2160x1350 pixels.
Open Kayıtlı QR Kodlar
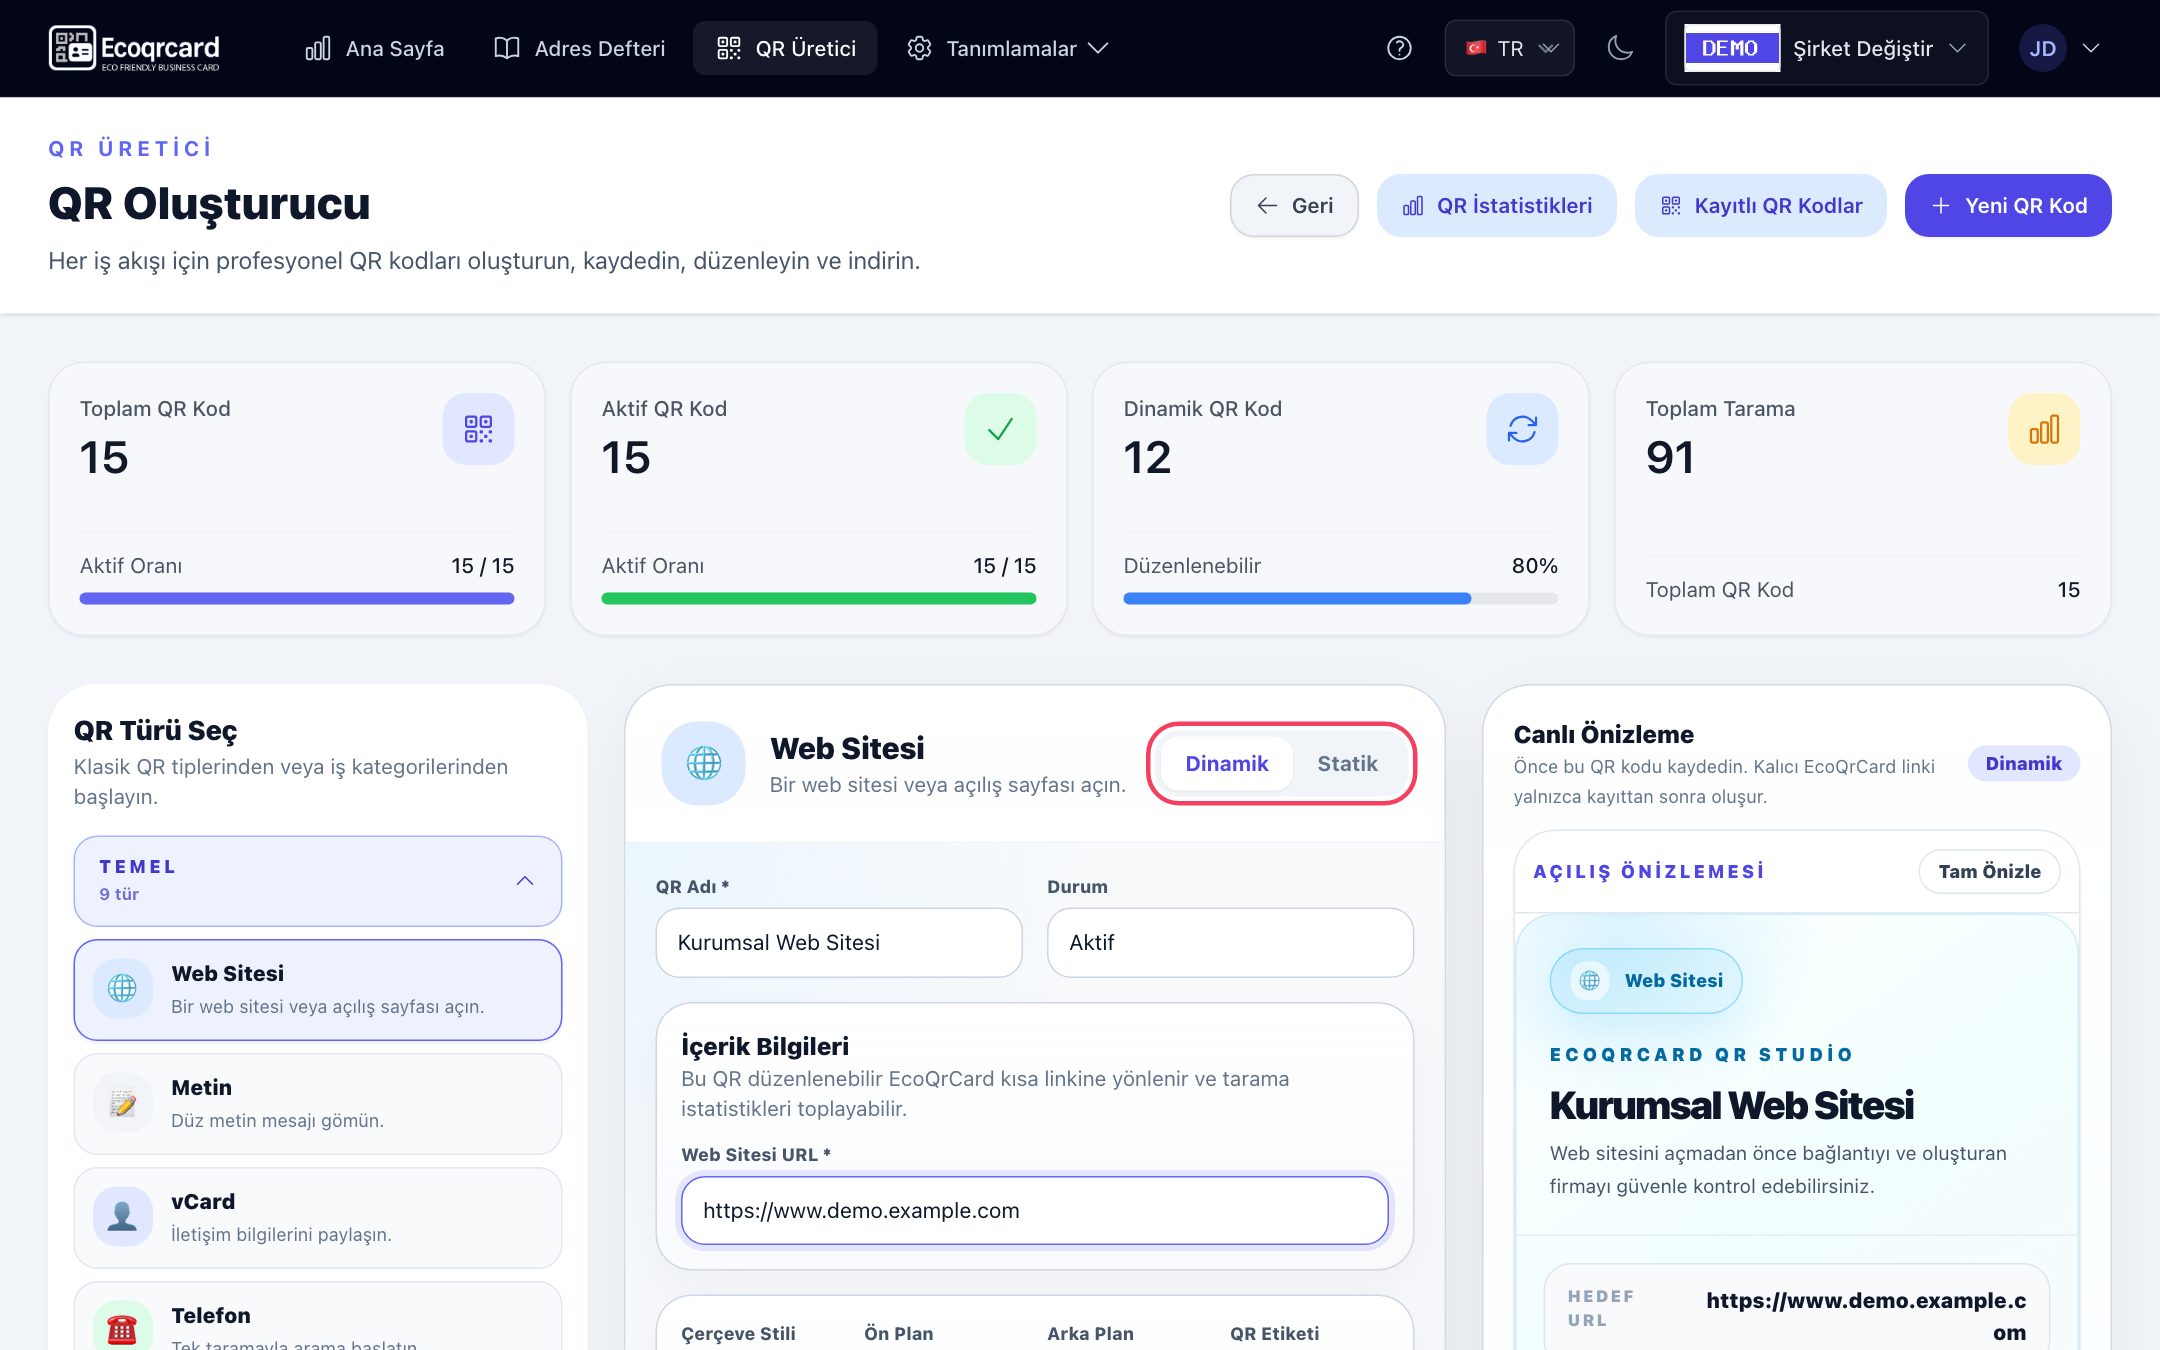1760,205
